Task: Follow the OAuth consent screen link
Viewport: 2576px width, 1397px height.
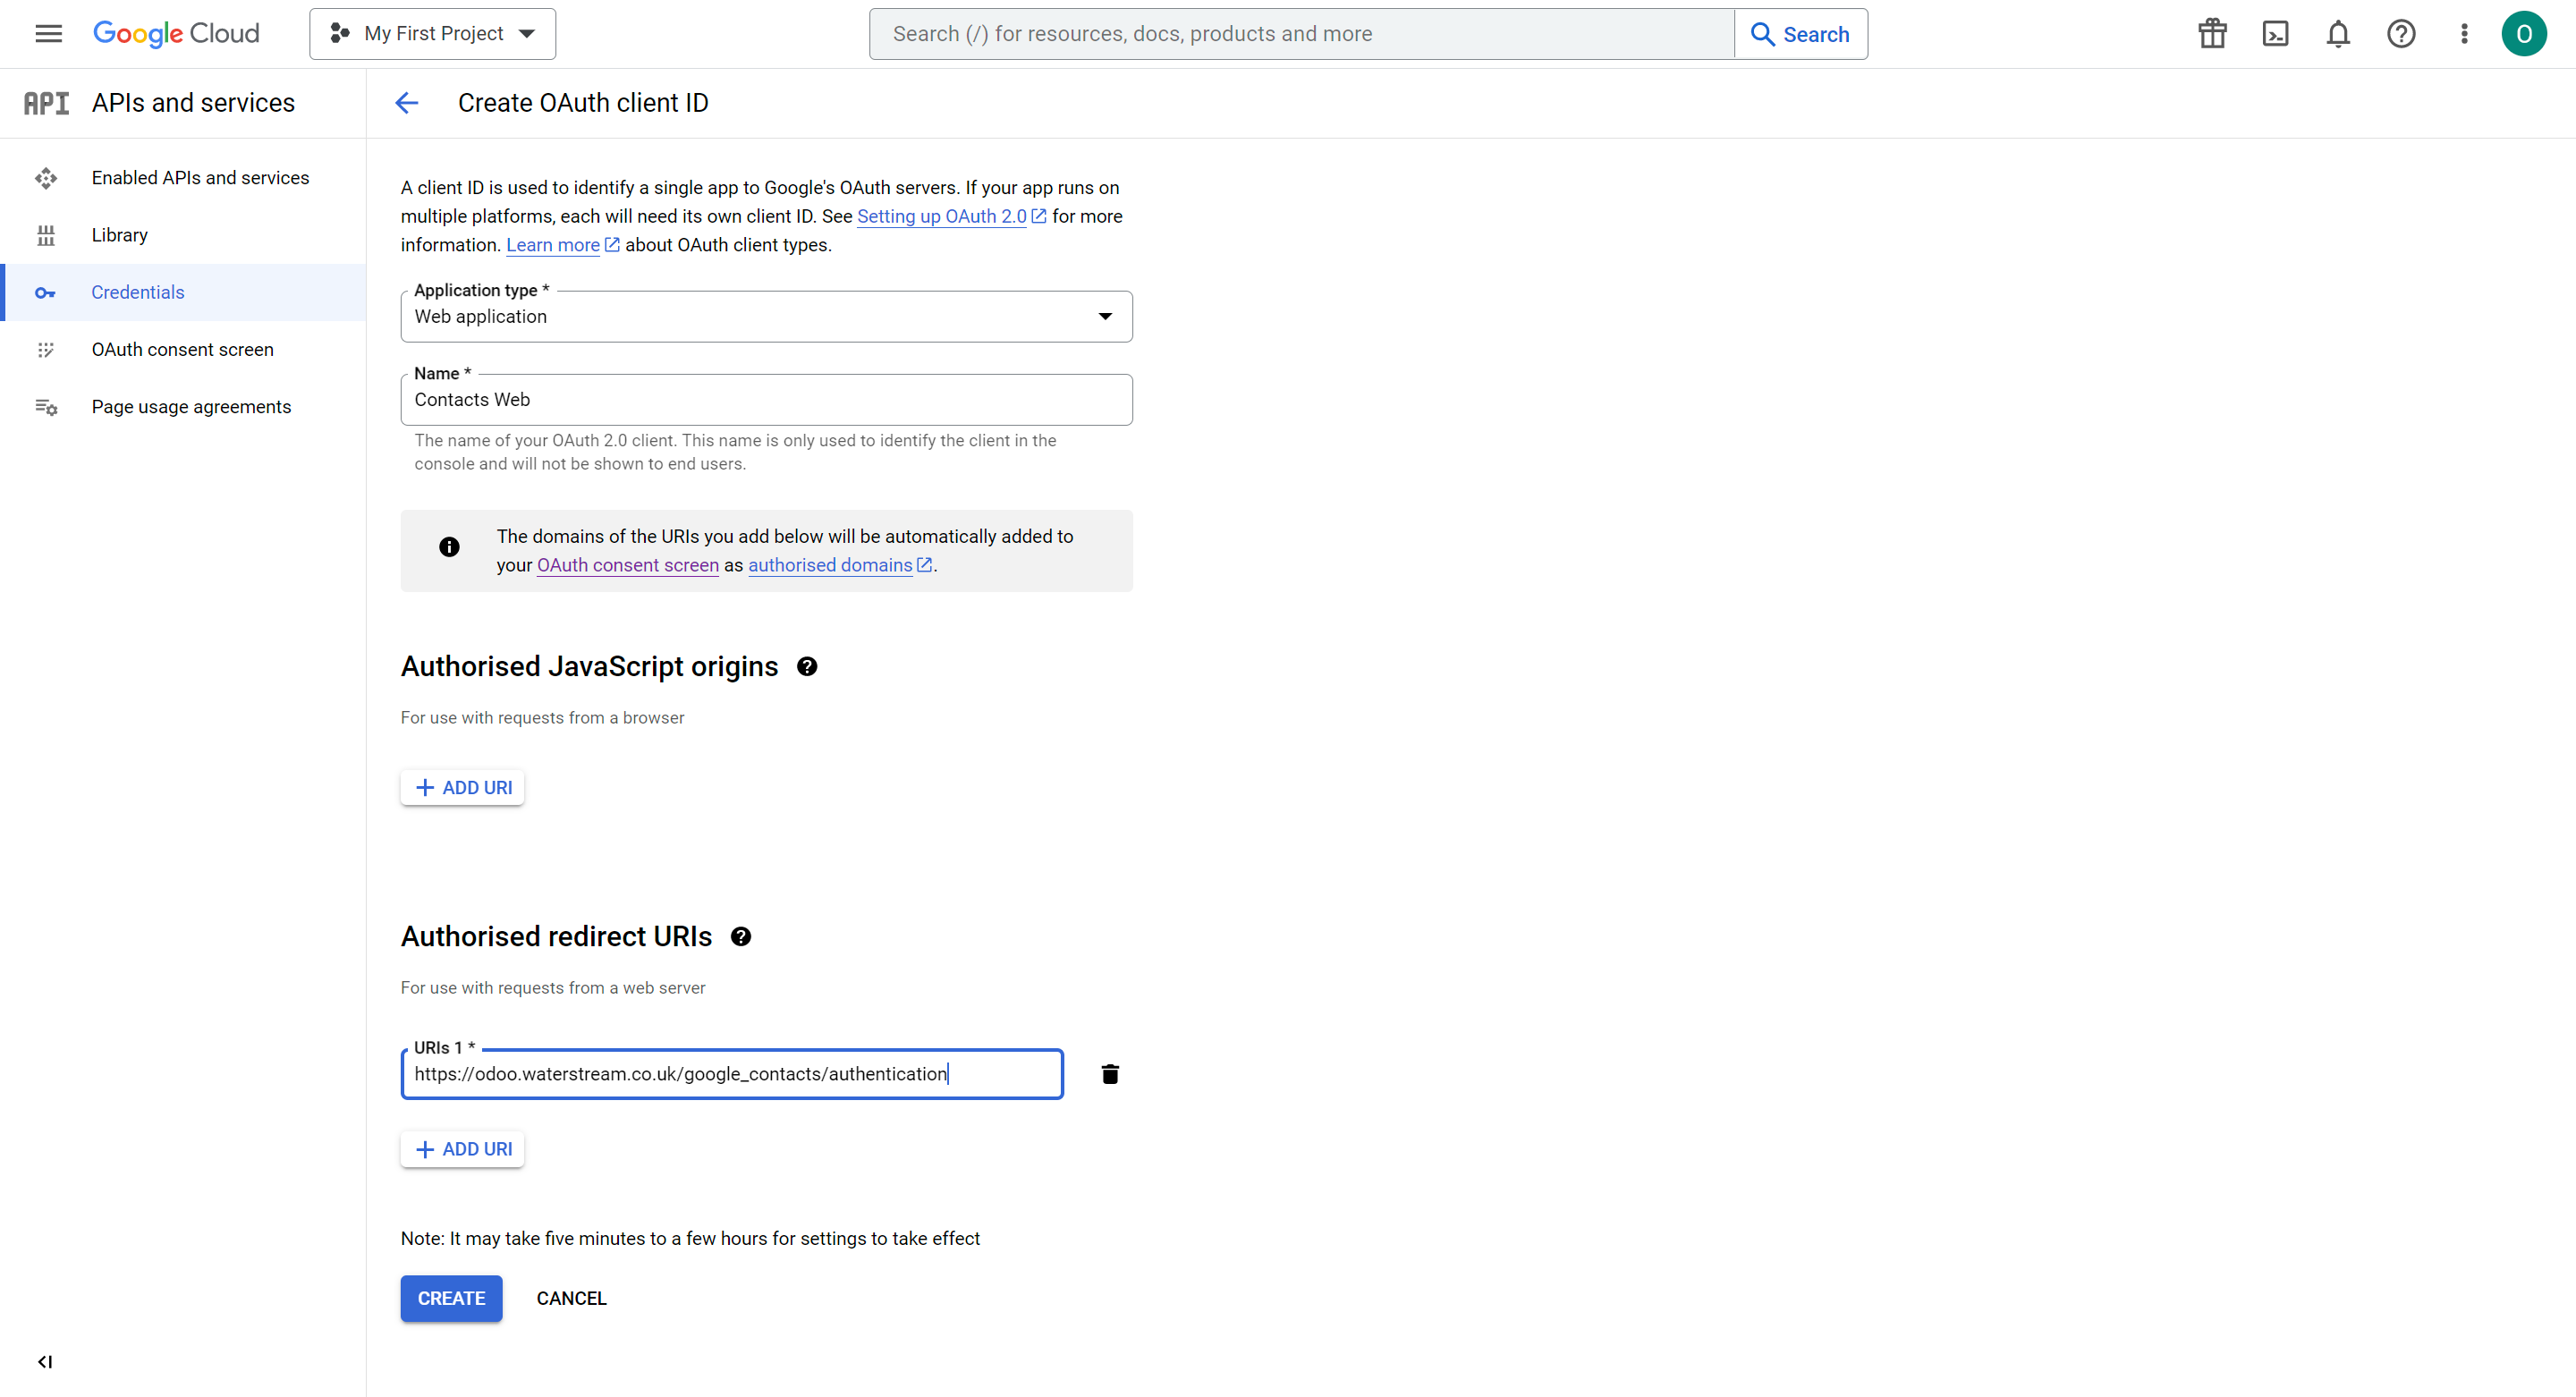Action: pyautogui.click(x=628, y=565)
